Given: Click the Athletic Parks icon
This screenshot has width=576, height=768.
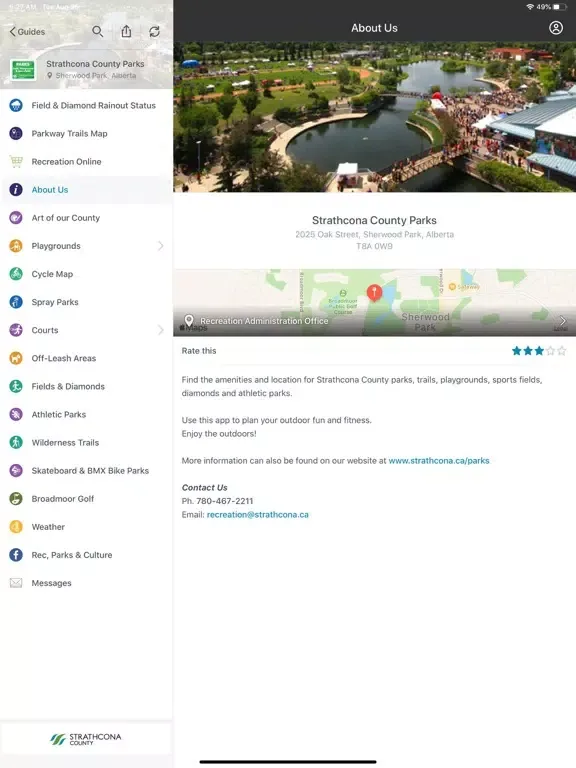Looking at the screenshot, I should coord(16,414).
